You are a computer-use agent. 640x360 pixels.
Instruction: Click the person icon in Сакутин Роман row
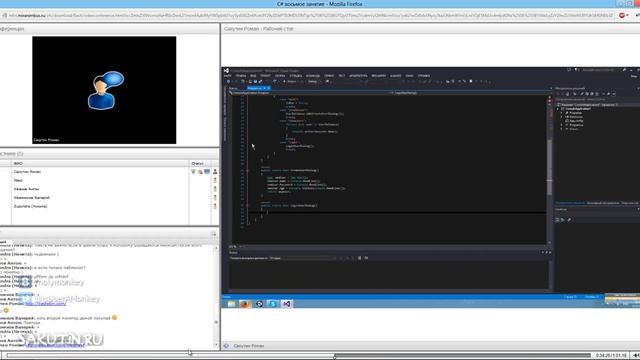215,172
